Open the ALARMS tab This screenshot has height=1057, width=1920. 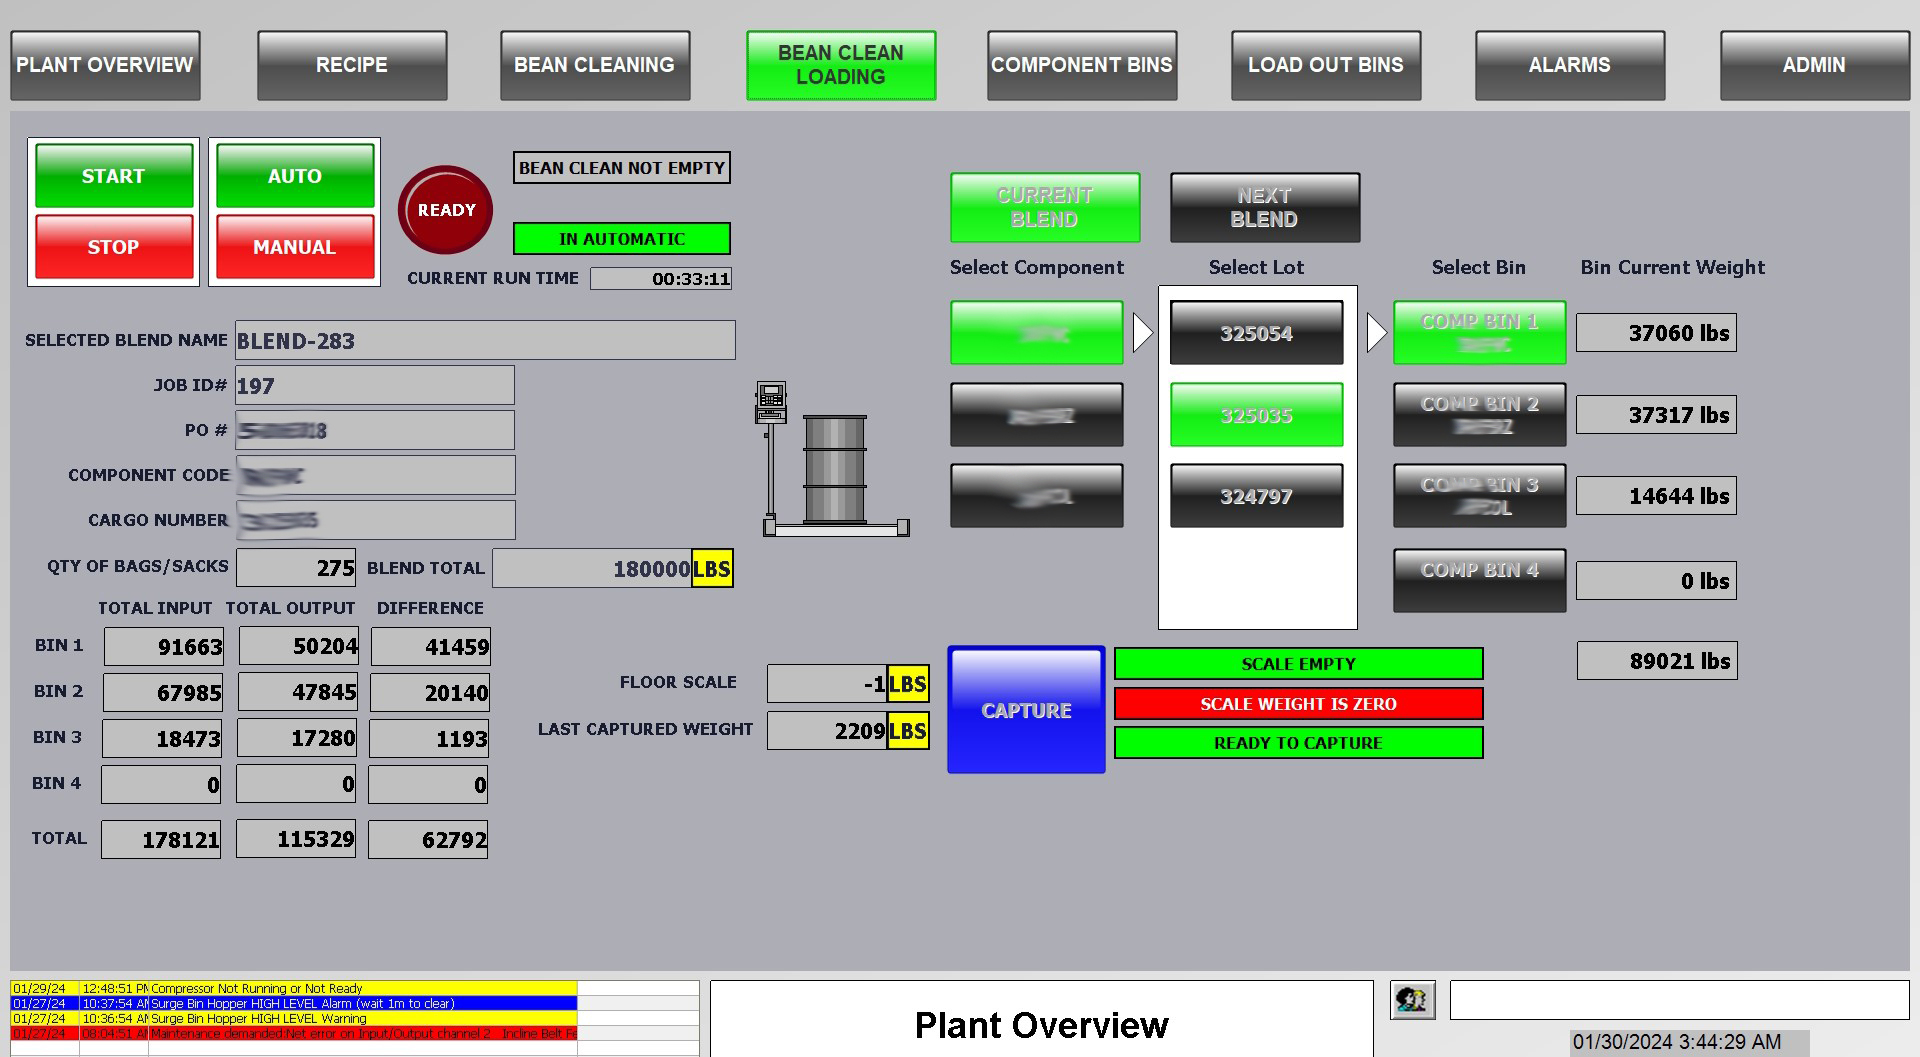coord(1569,65)
